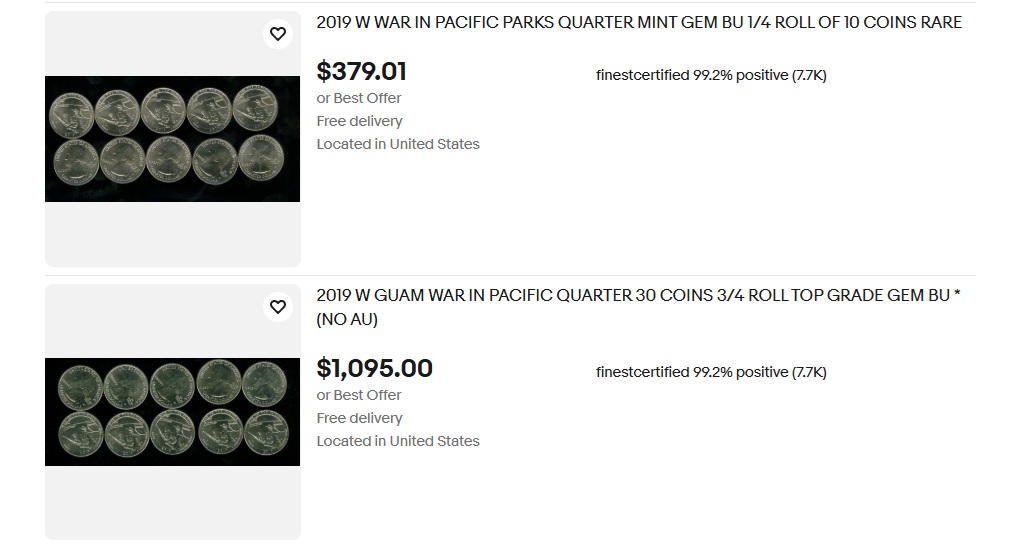The width and height of the screenshot is (1019, 543).
Task: Add the $1,095.00 listing to watchlist with its heart icon
Action: pyautogui.click(x=278, y=307)
